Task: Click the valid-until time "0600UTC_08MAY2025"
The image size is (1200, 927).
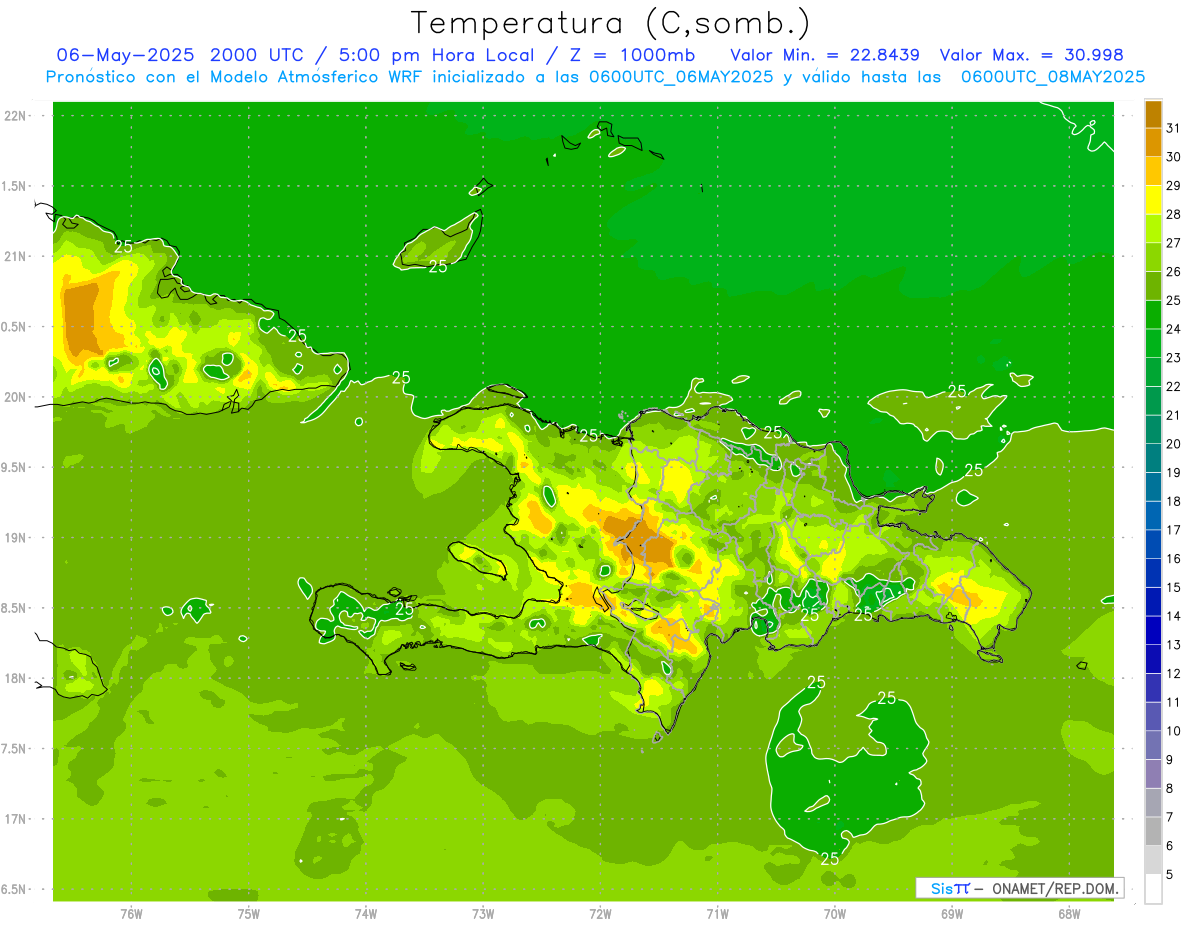Action: (x=1053, y=77)
